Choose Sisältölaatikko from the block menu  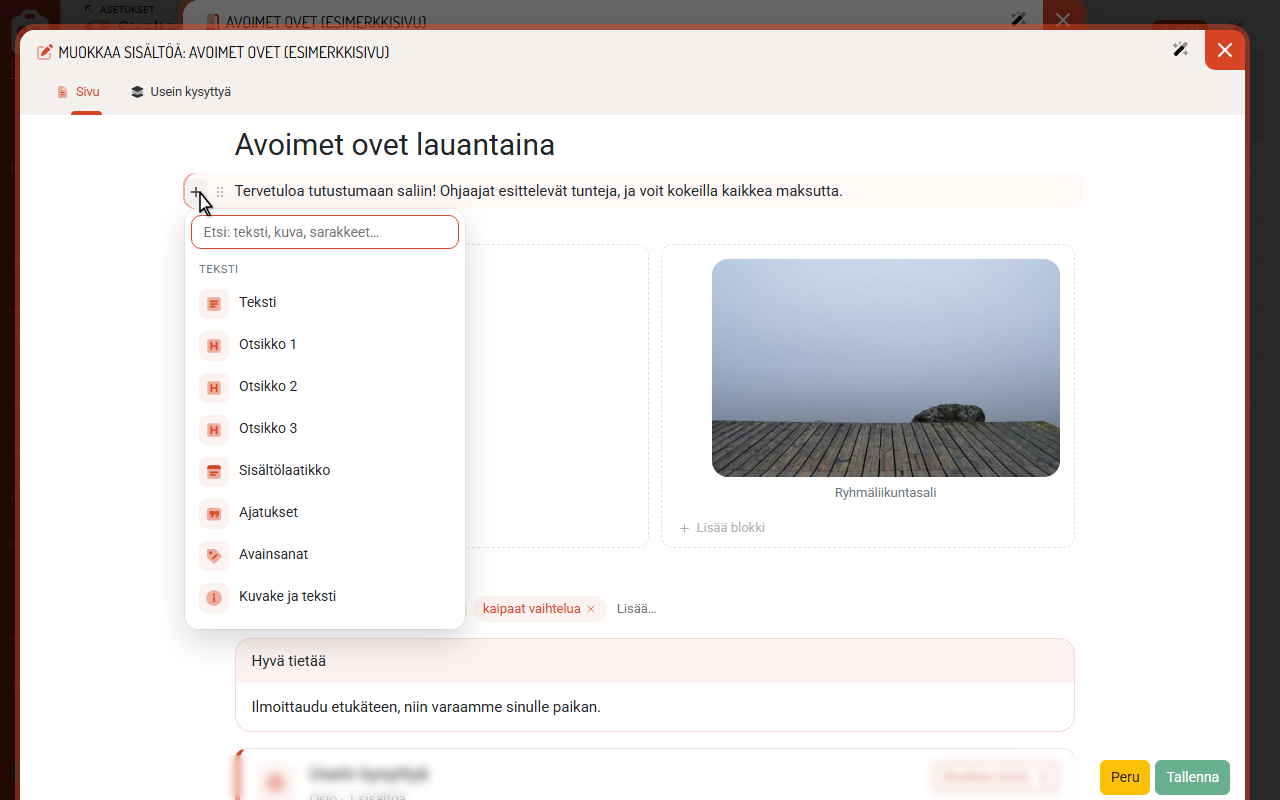click(x=325, y=471)
